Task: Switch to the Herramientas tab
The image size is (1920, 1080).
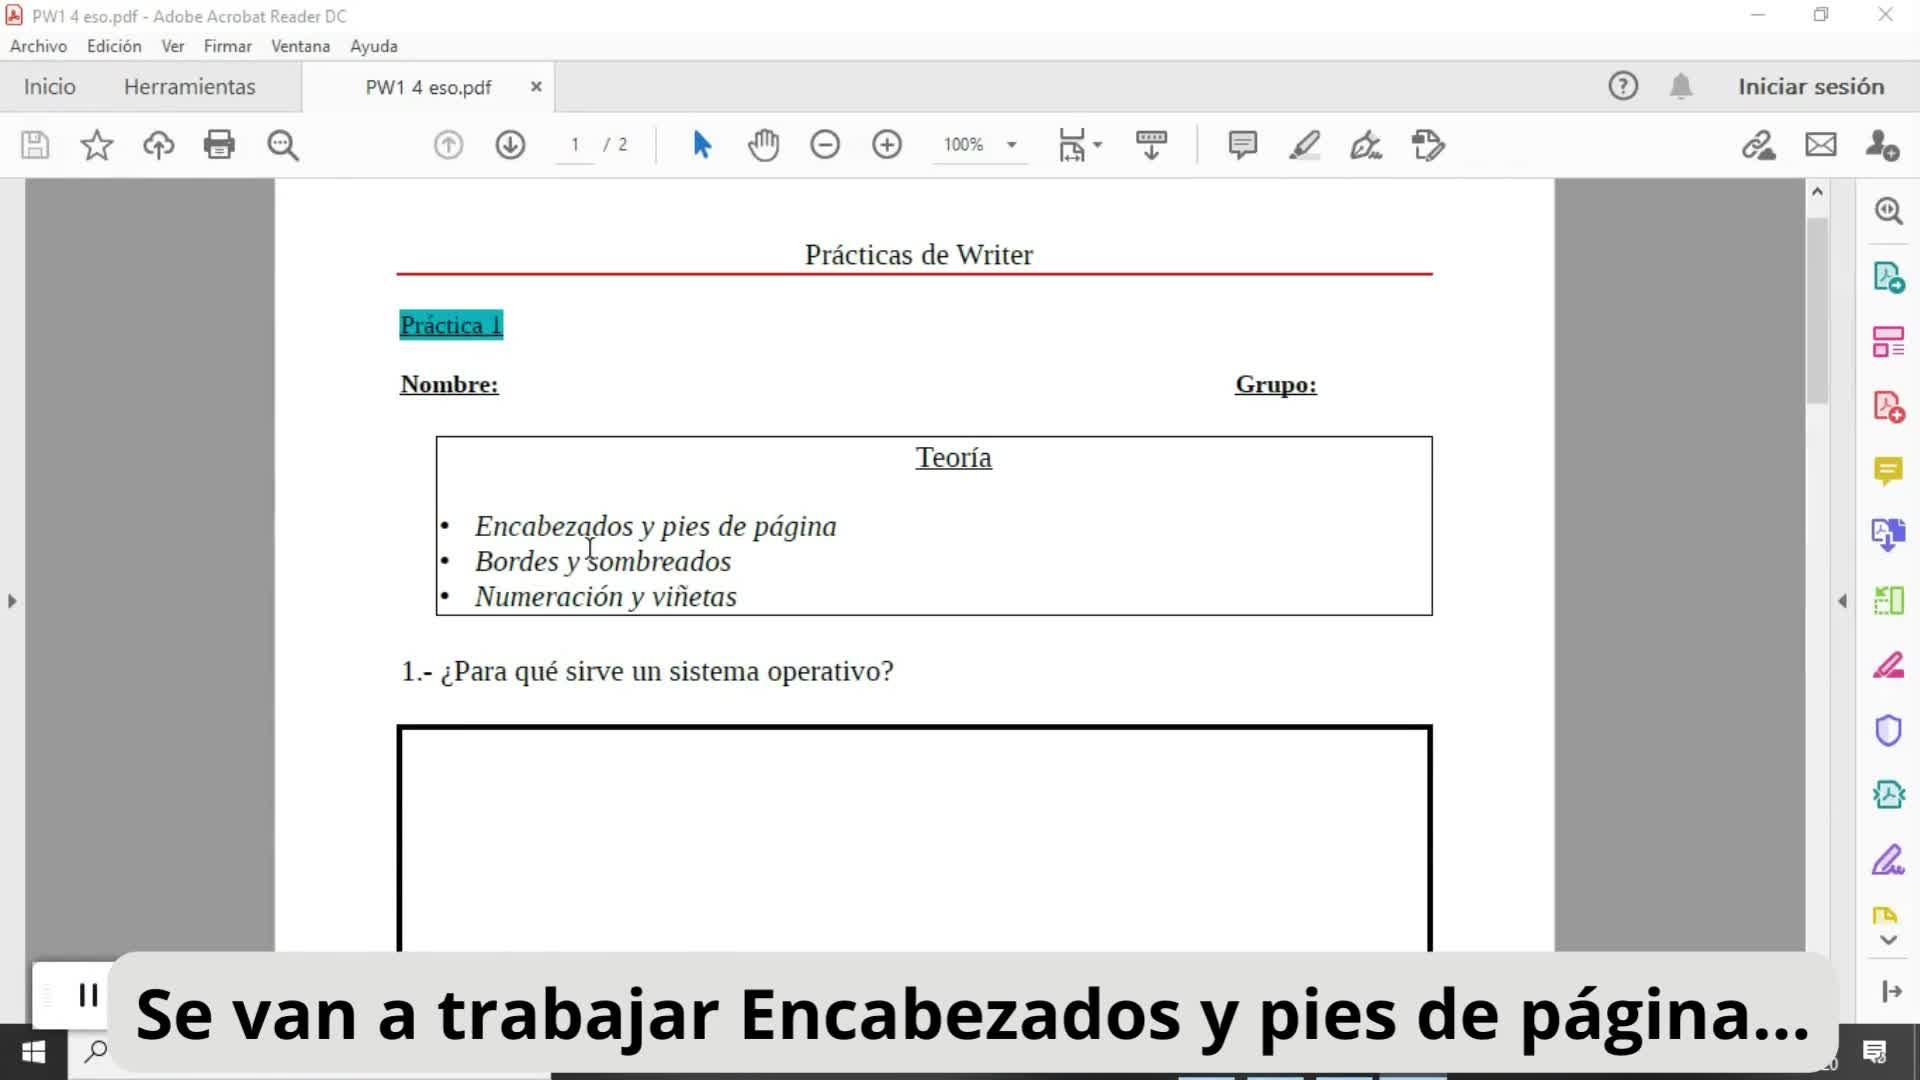Action: pyautogui.click(x=190, y=87)
